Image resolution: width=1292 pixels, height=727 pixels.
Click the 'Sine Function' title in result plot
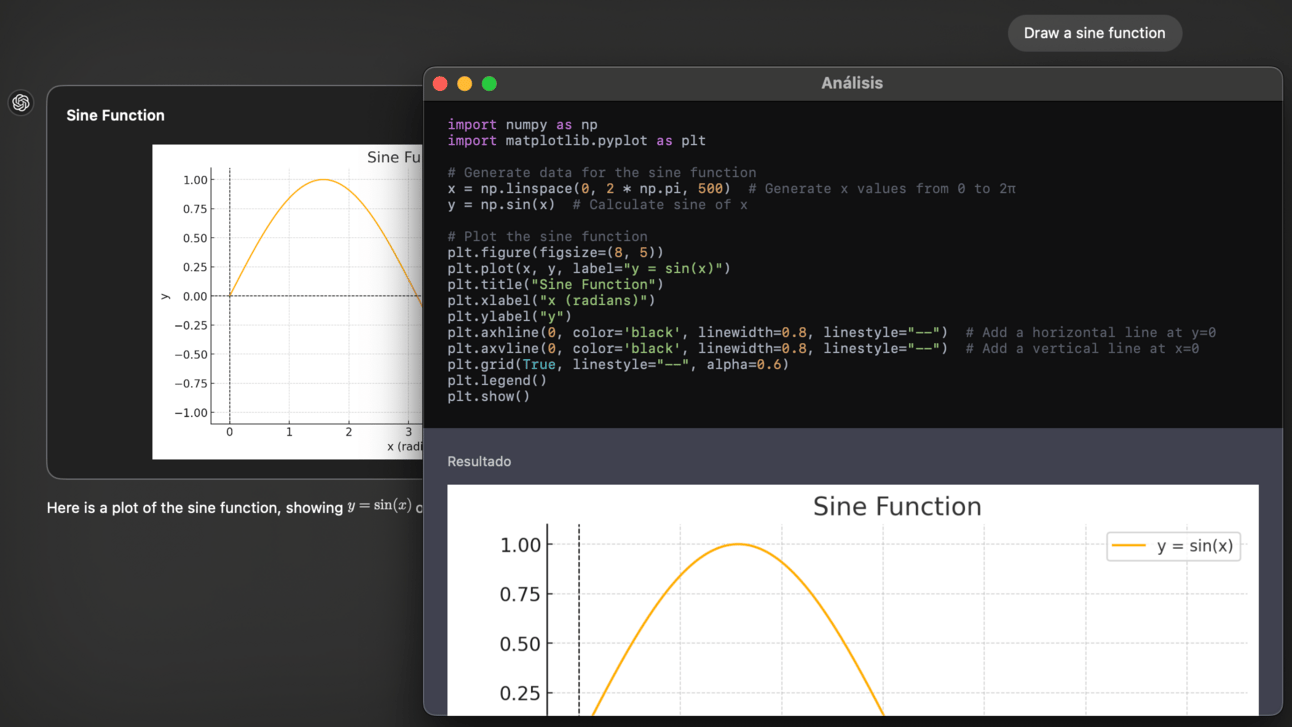click(897, 507)
